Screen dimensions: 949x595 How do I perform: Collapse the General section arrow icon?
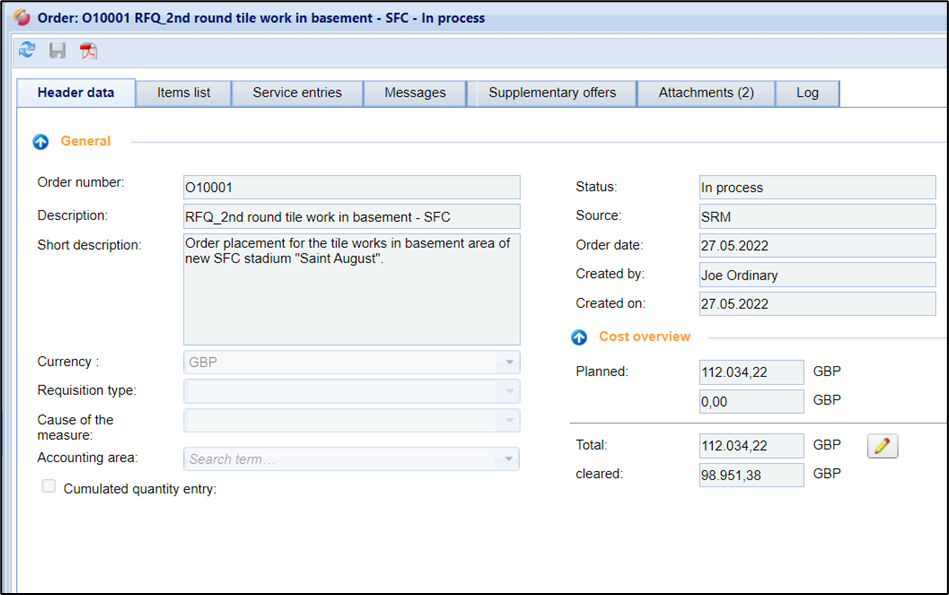pos(41,142)
